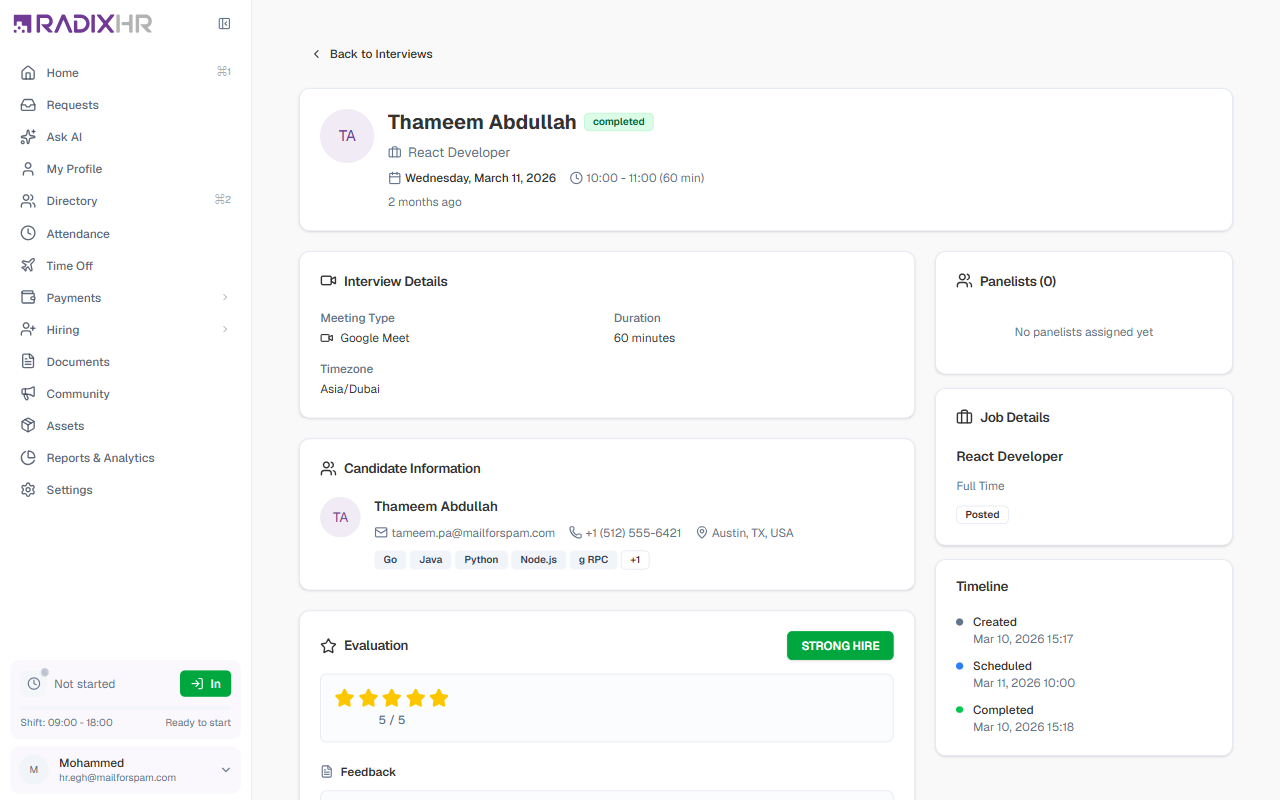The image size is (1280, 800).
Task: Click the five gold stars rating
Action: click(392, 698)
